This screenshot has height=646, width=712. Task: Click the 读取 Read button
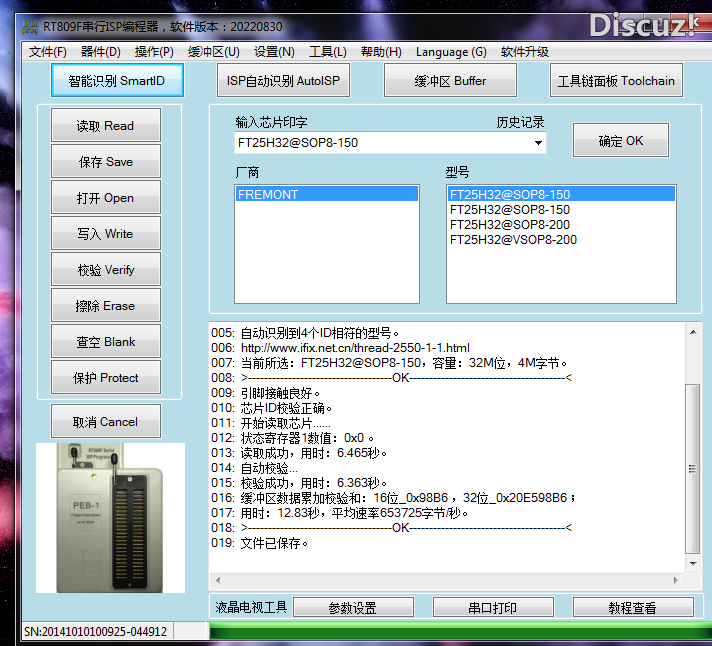(105, 125)
